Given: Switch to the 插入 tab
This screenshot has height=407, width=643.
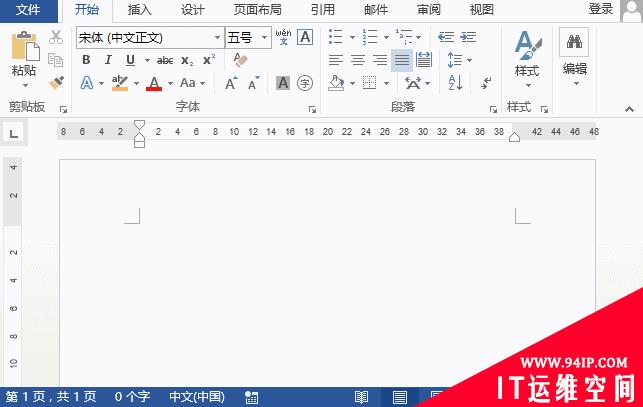Looking at the screenshot, I should click(140, 10).
